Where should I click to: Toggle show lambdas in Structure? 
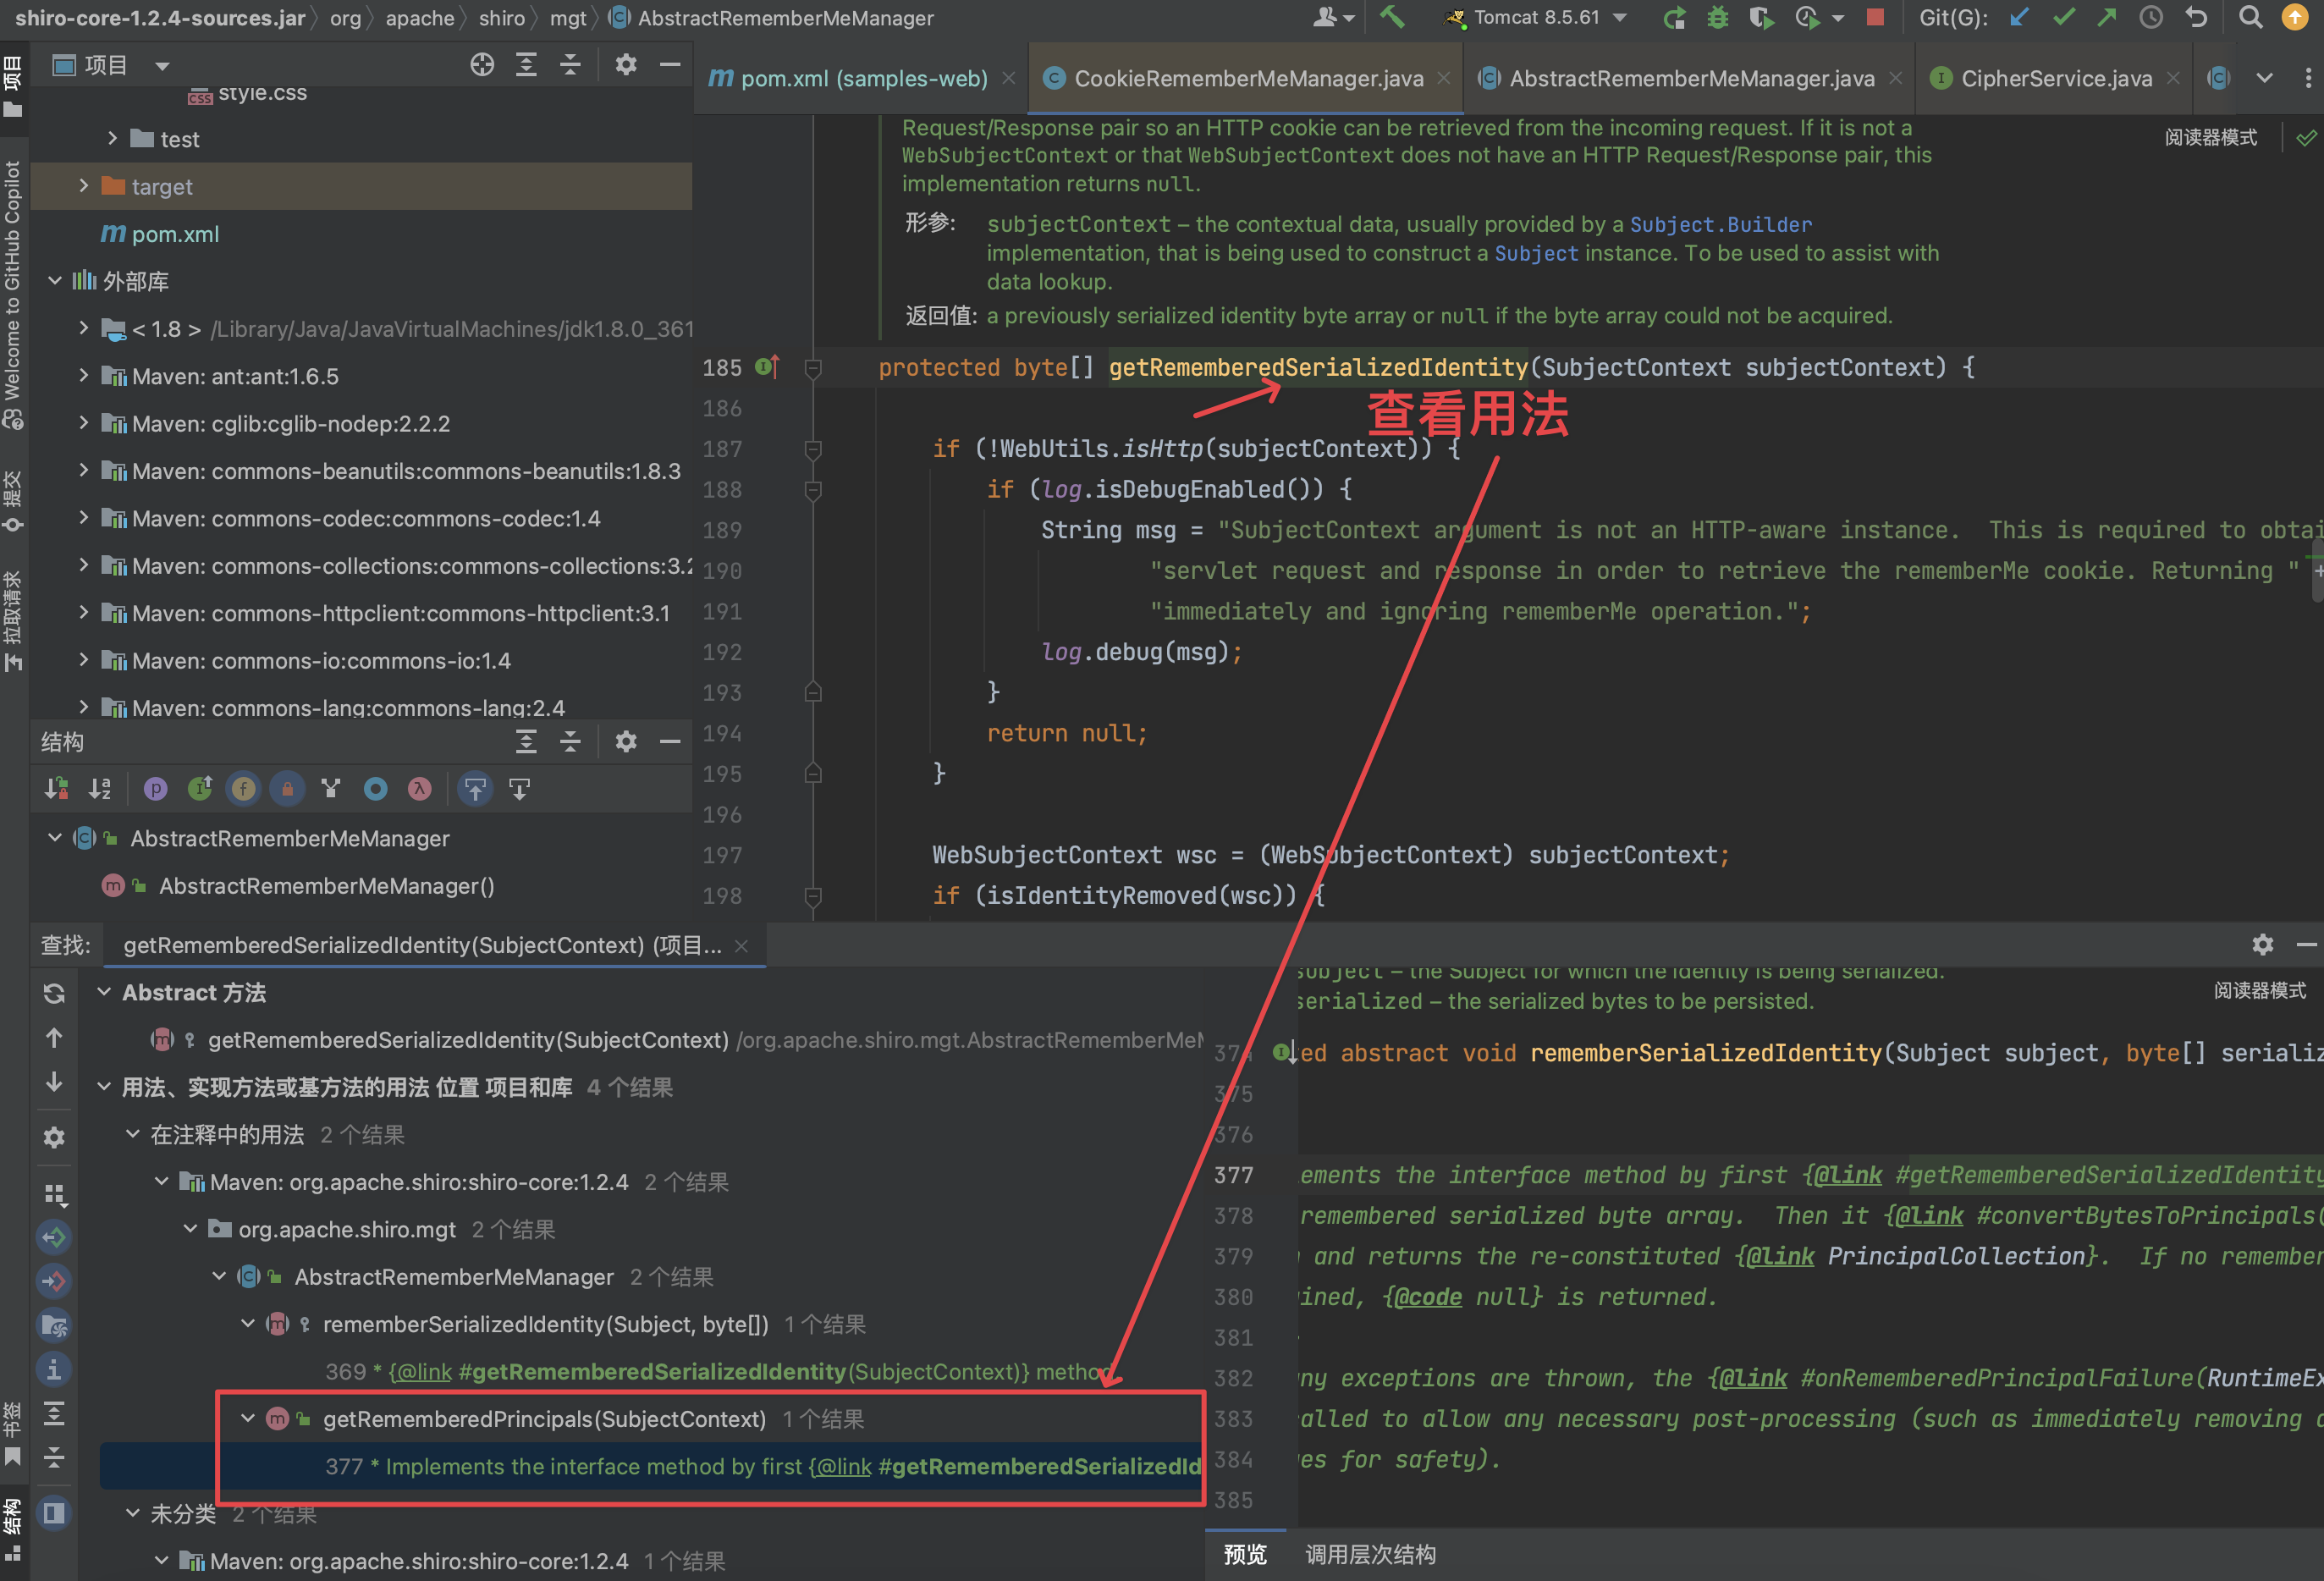tap(419, 789)
